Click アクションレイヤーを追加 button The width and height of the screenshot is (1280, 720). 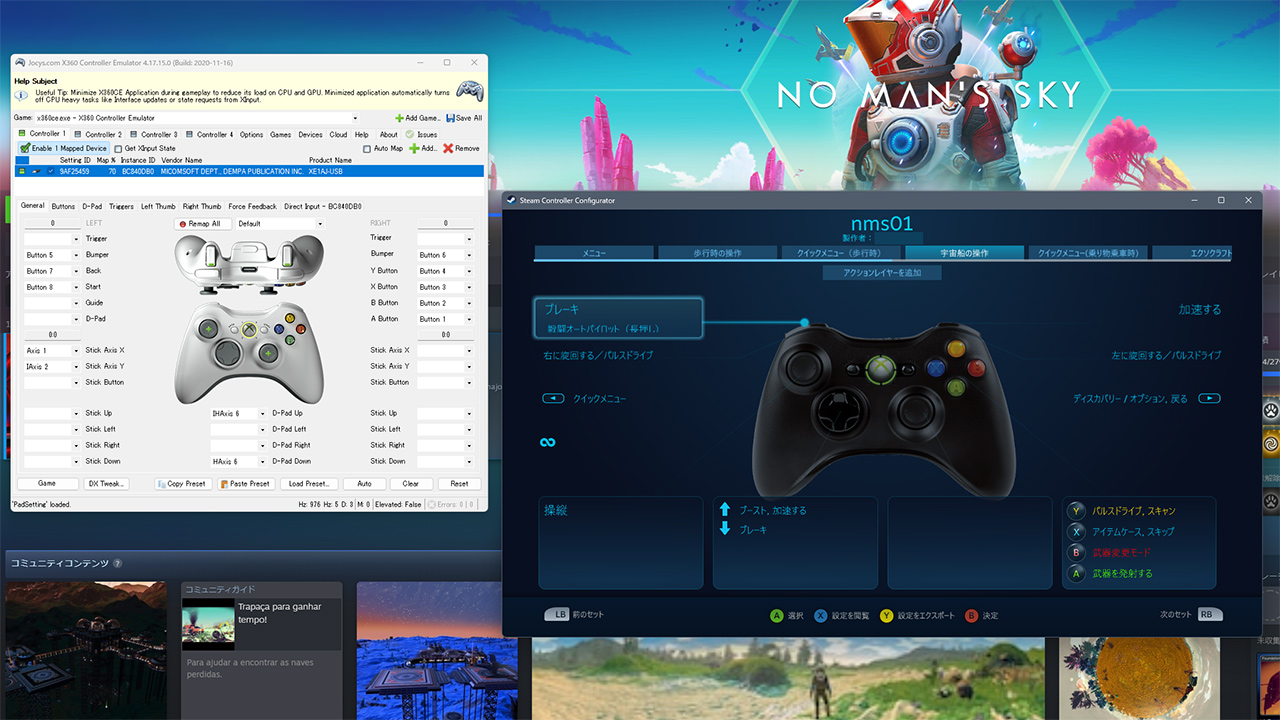pos(882,272)
